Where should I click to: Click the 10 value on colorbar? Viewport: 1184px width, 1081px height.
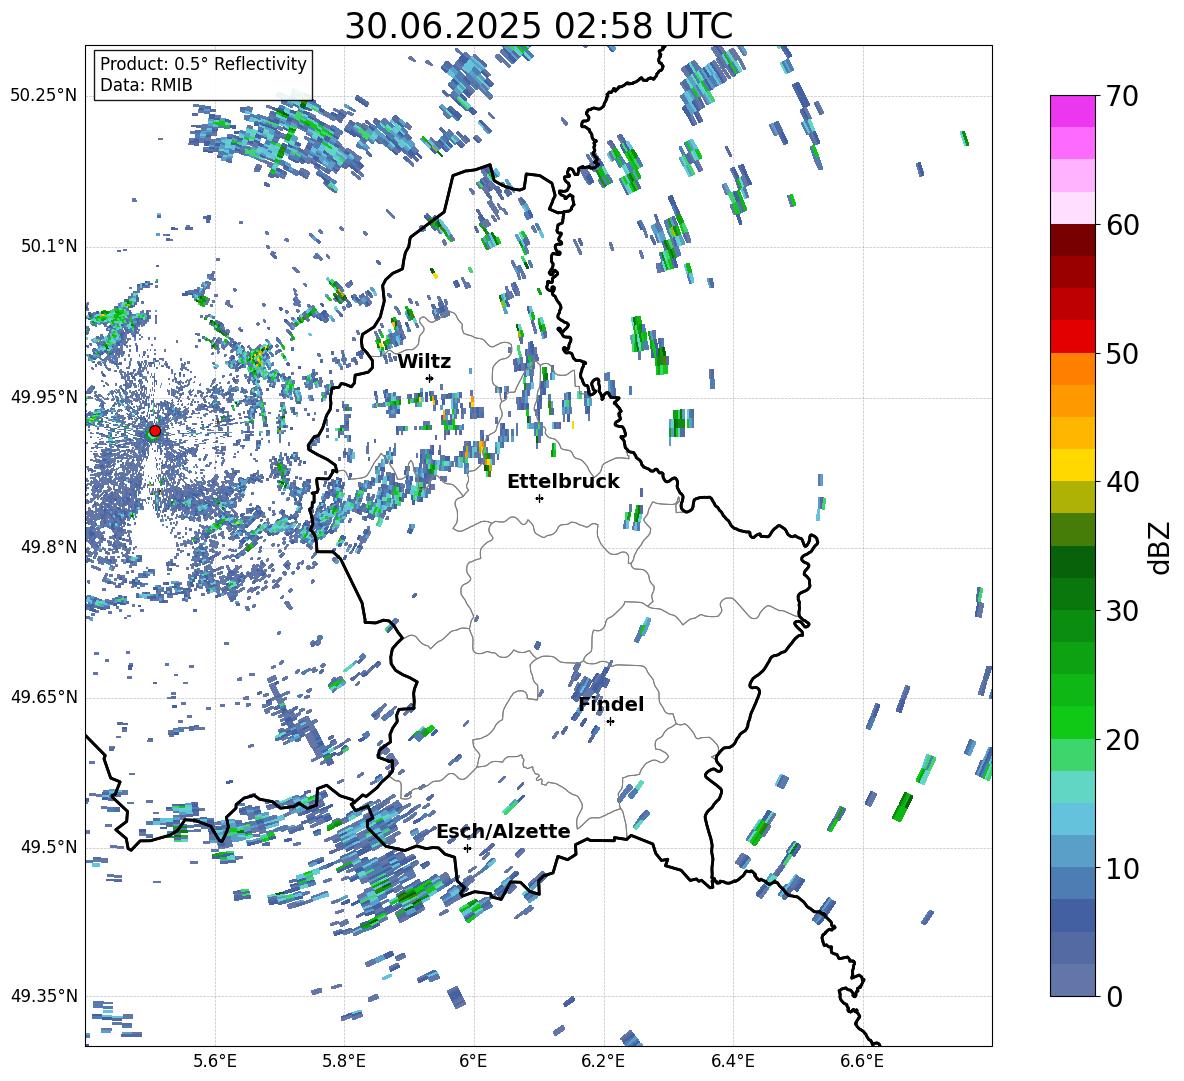pyautogui.click(x=1122, y=868)
